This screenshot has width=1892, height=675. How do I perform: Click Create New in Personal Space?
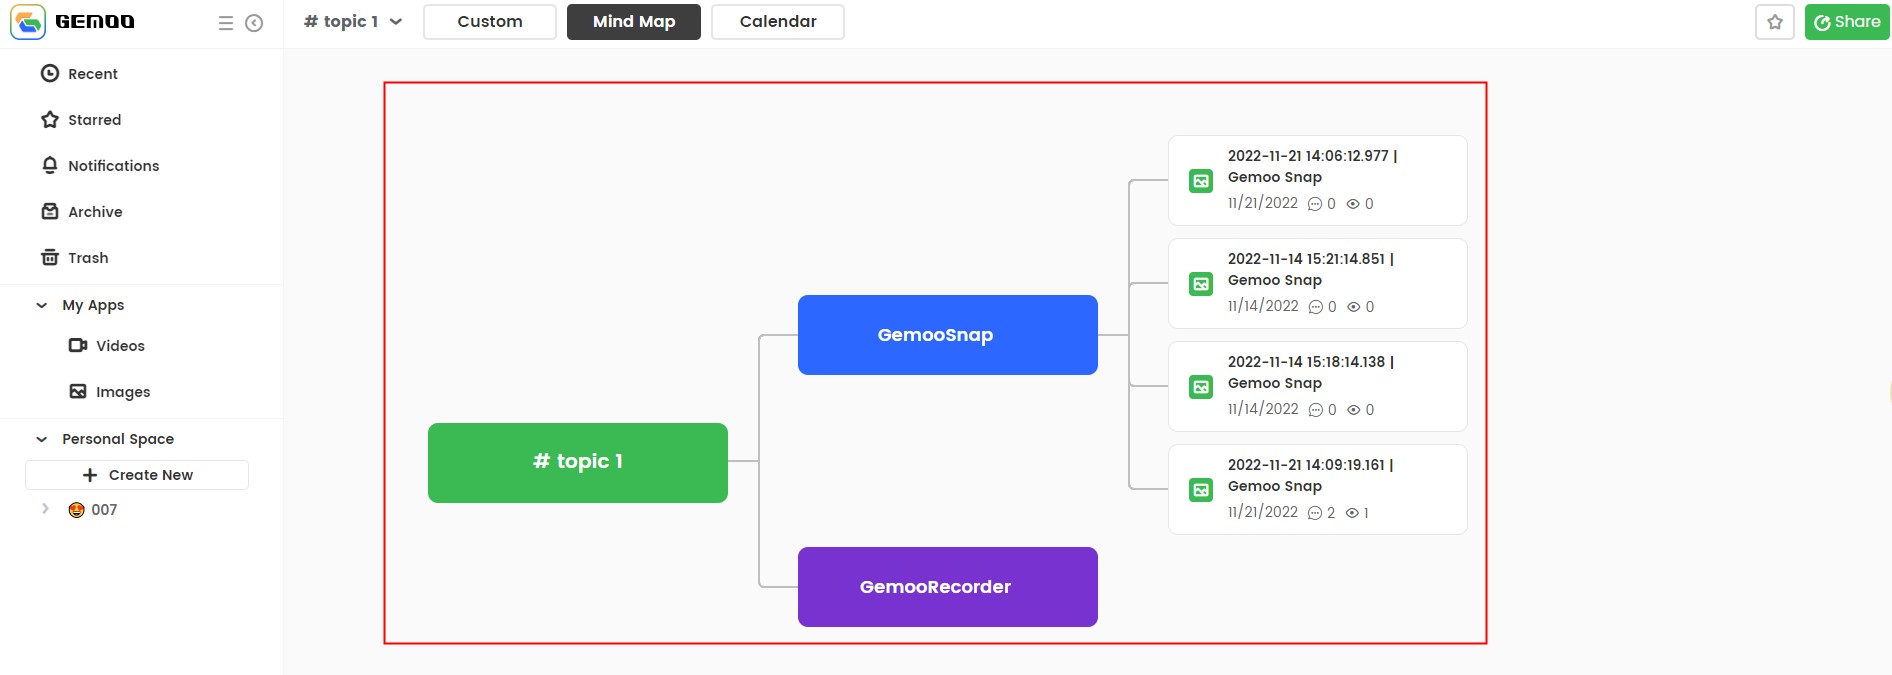(137, 475)
